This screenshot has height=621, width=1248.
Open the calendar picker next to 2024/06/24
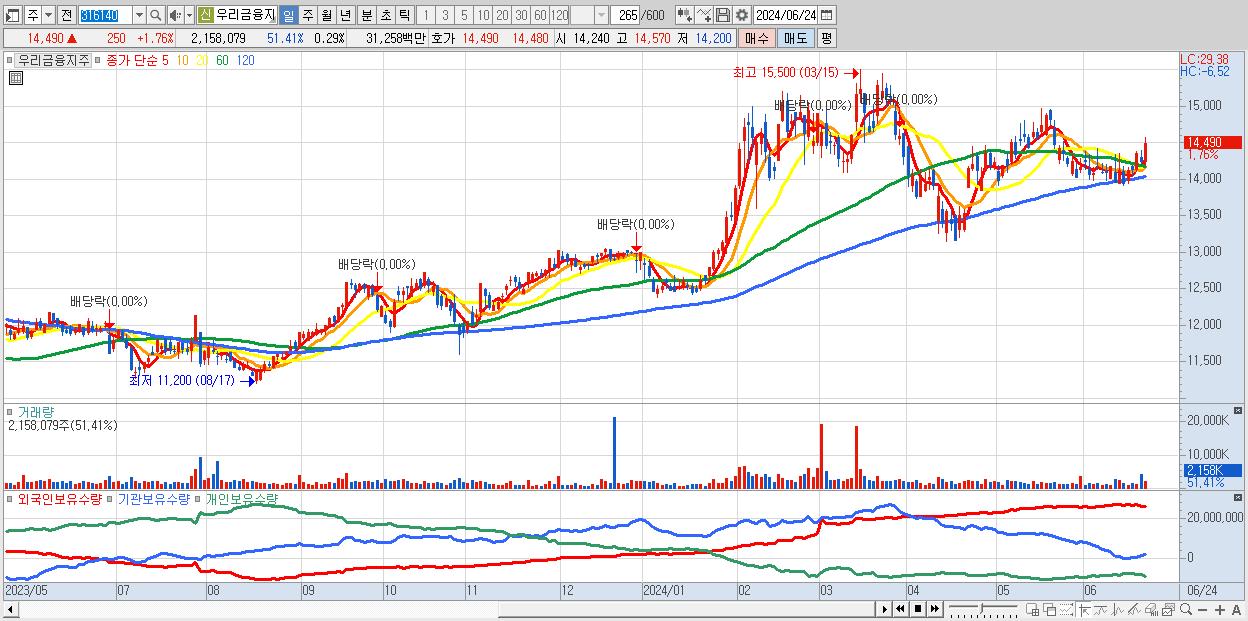click(826, 15)
